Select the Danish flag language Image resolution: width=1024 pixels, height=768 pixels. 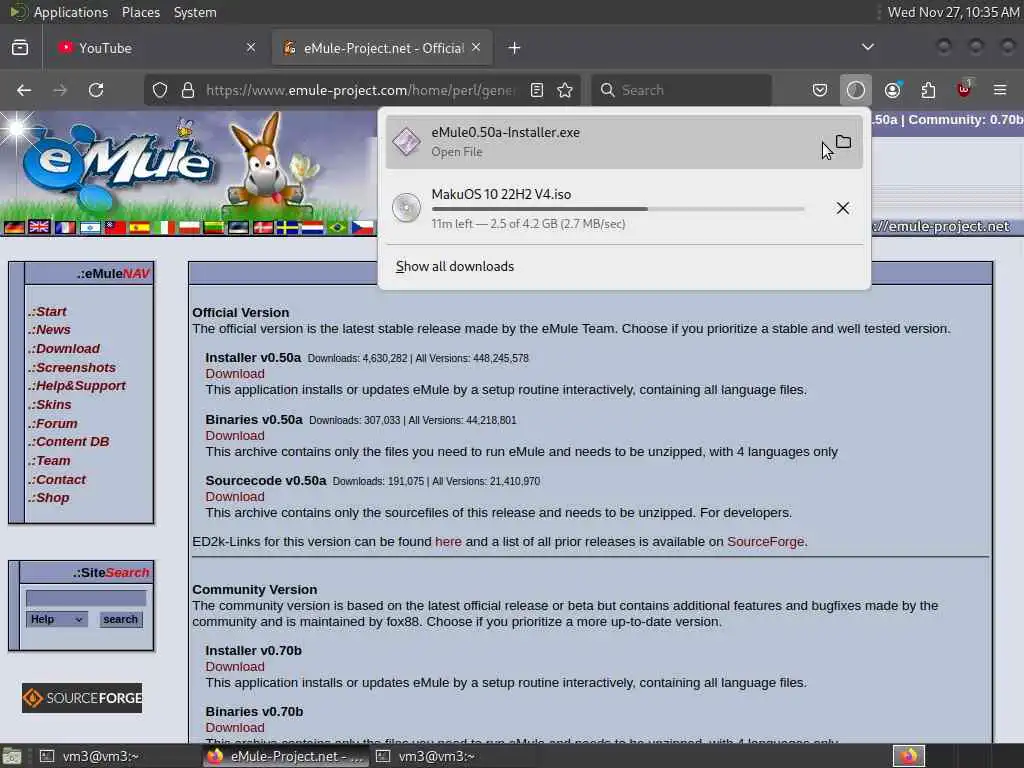pyautogui.click(x=263, y=227)
